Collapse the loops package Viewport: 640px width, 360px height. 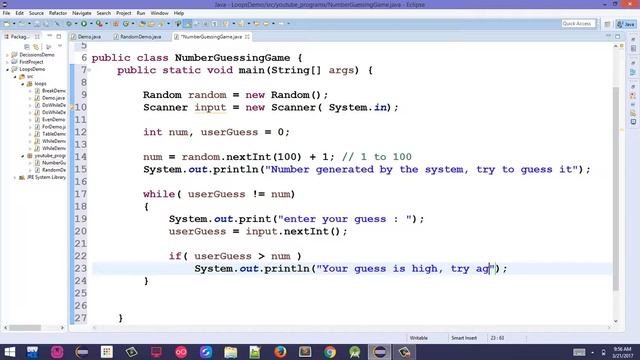(x=23, y=84)
